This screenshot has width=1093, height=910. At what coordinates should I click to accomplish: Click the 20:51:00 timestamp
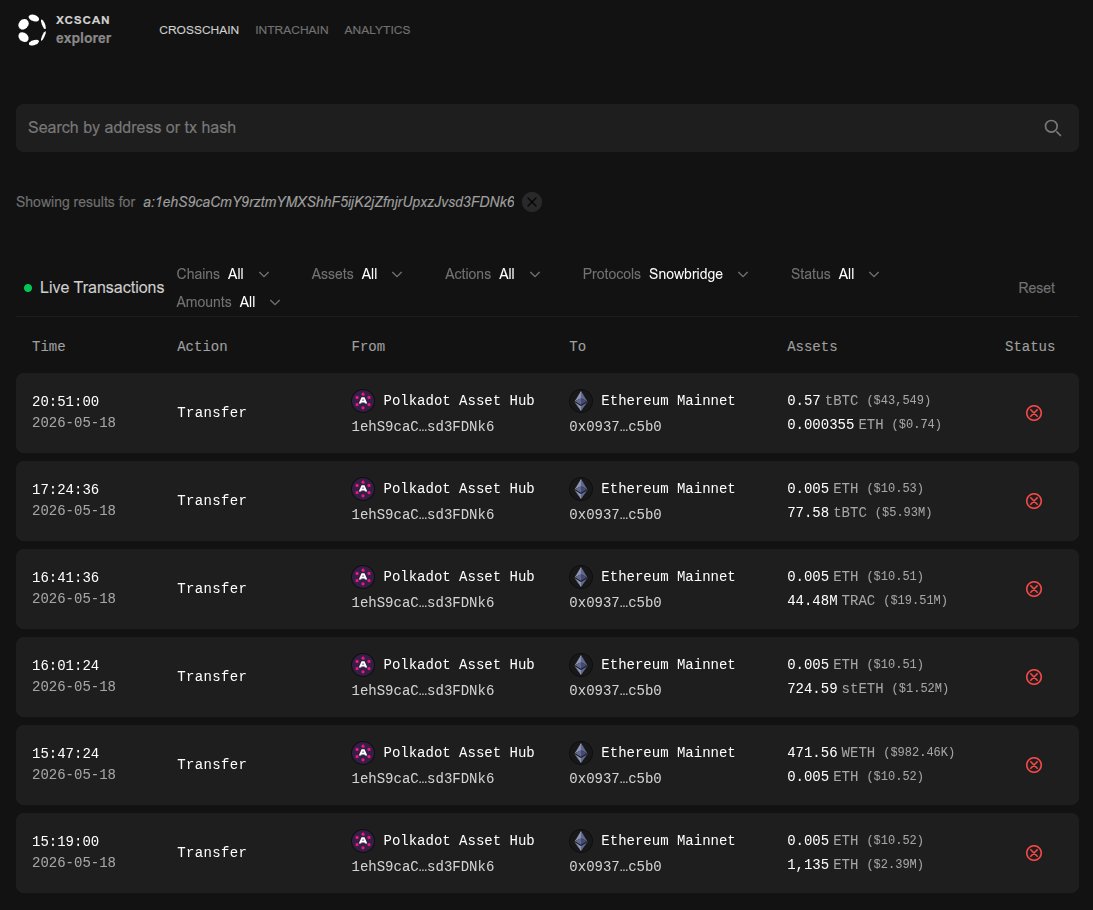pyautogui.click(x=66, y=402)
